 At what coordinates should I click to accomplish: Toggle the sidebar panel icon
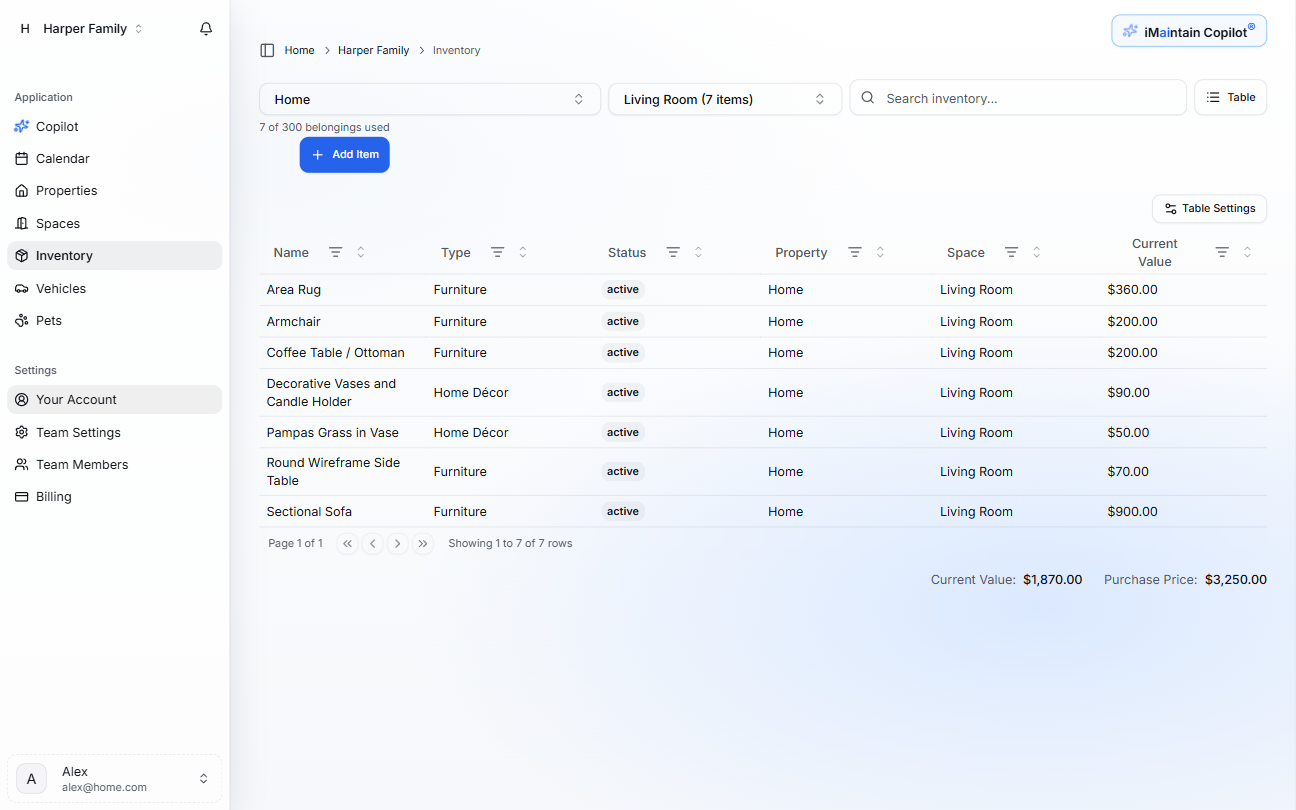click(267, 50)
